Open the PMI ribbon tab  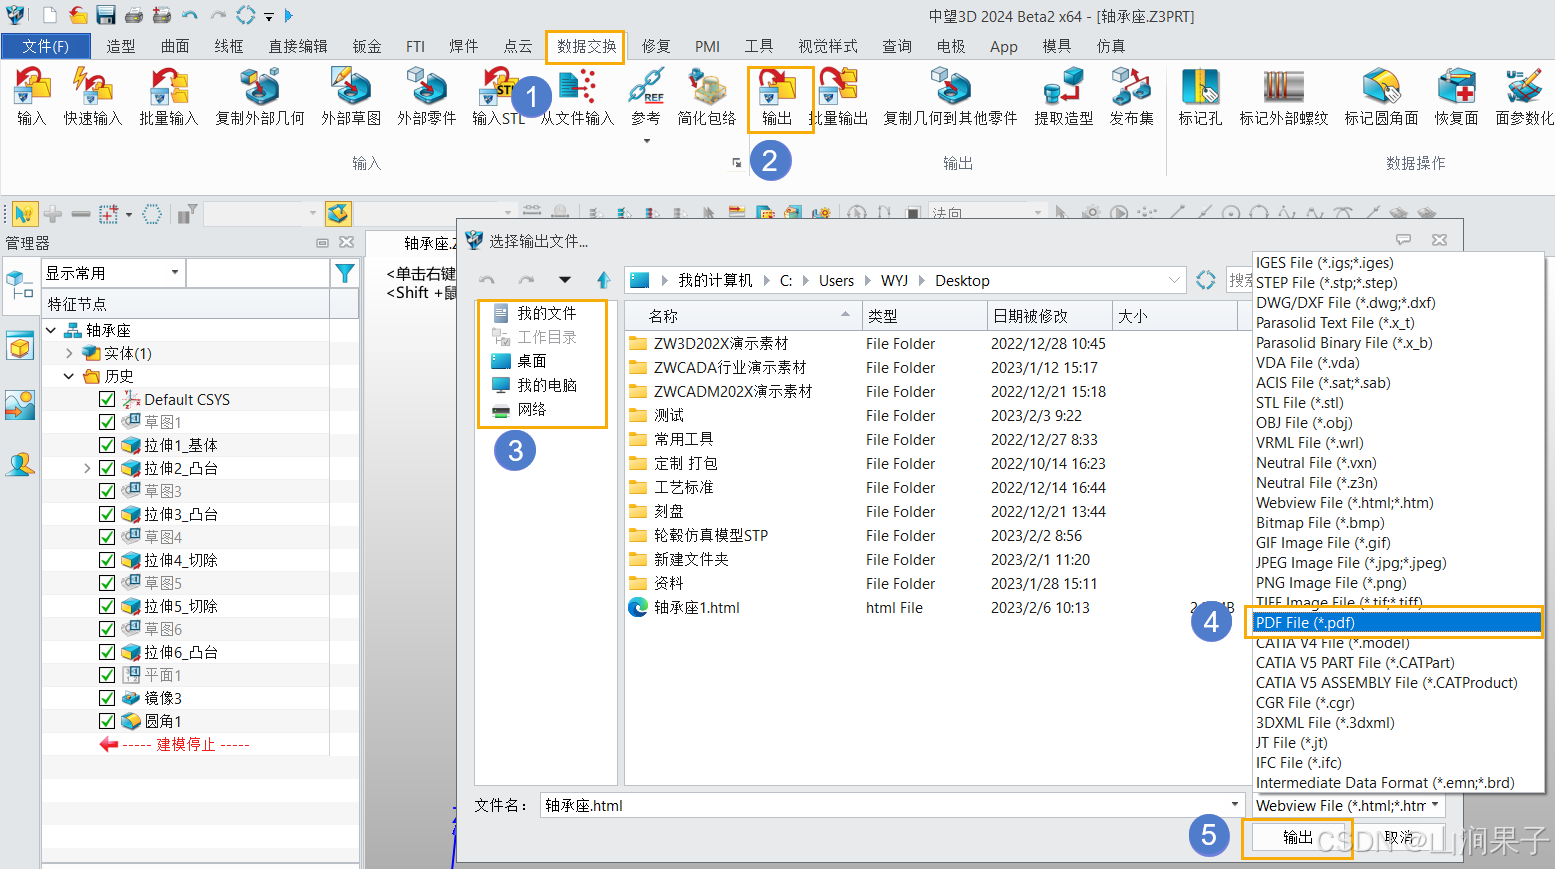(x=707, y=46)
